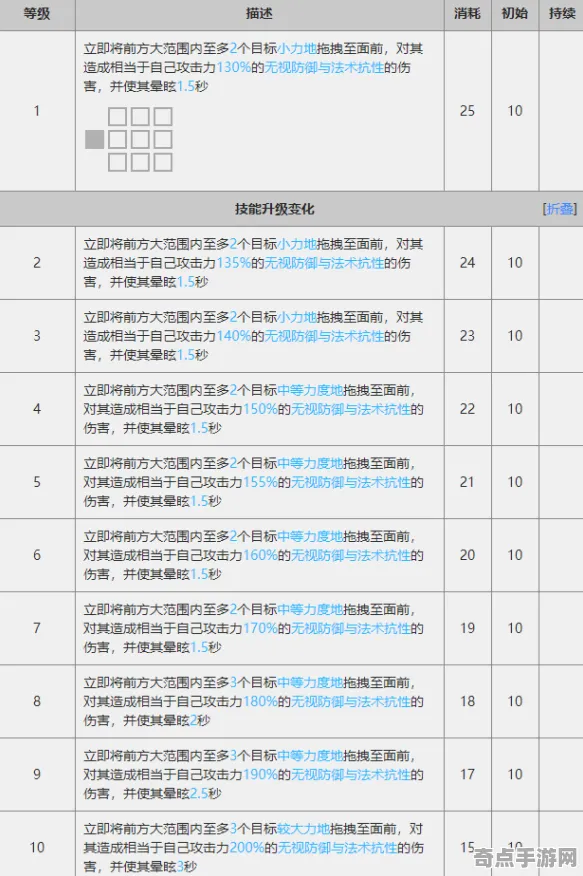Select the cost value 20
This screenshot has height=876, width=583.
467,555
